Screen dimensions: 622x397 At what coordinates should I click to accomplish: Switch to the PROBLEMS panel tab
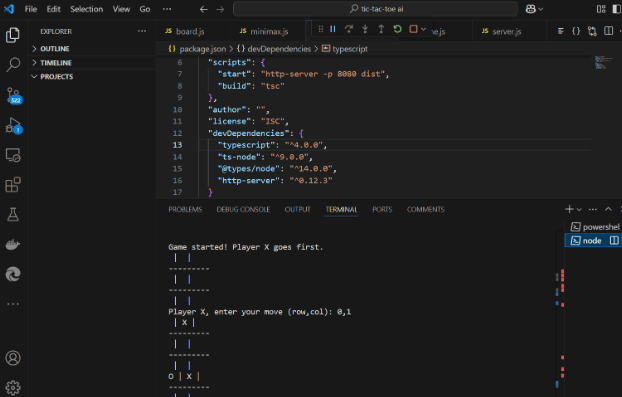[x=185, y=209]
